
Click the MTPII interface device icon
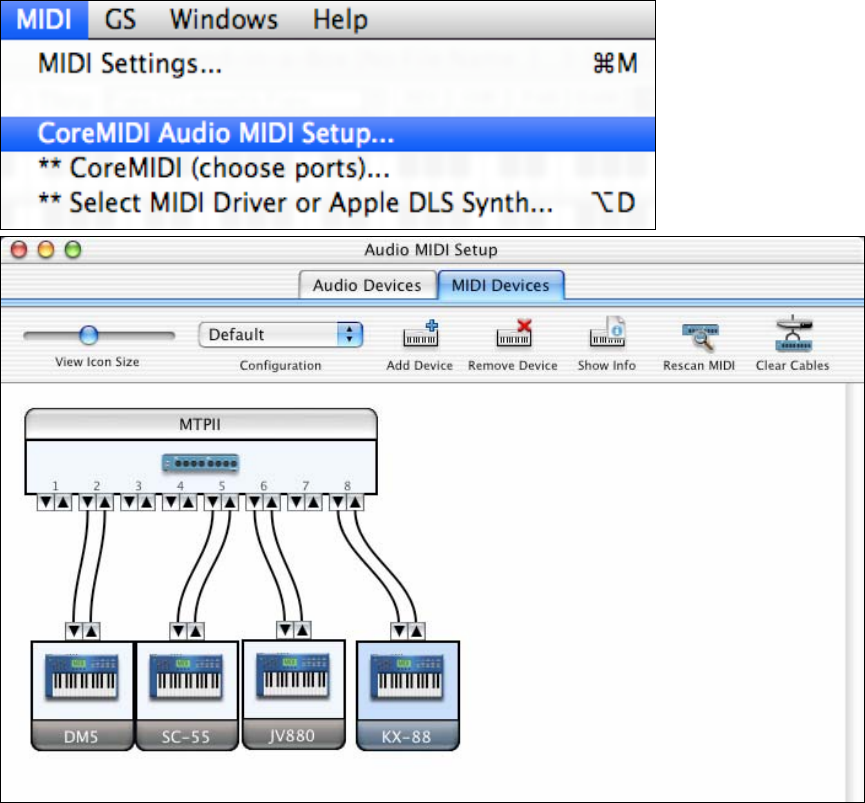tap(201, 461)
